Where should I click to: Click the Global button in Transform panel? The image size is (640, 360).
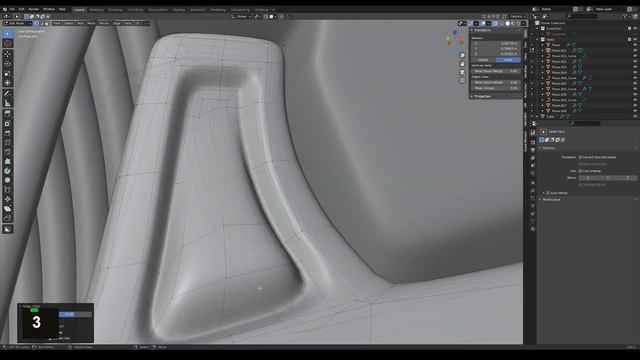coord(483,60)
